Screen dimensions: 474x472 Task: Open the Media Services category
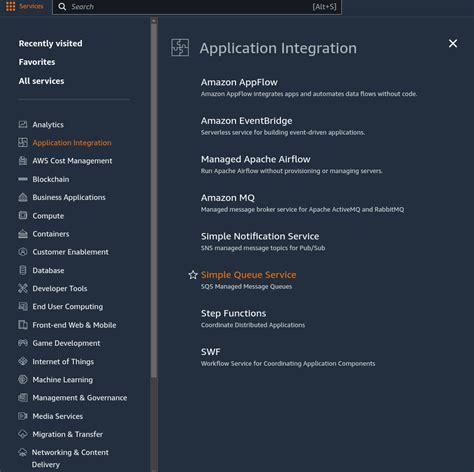[x=58, y=416]
